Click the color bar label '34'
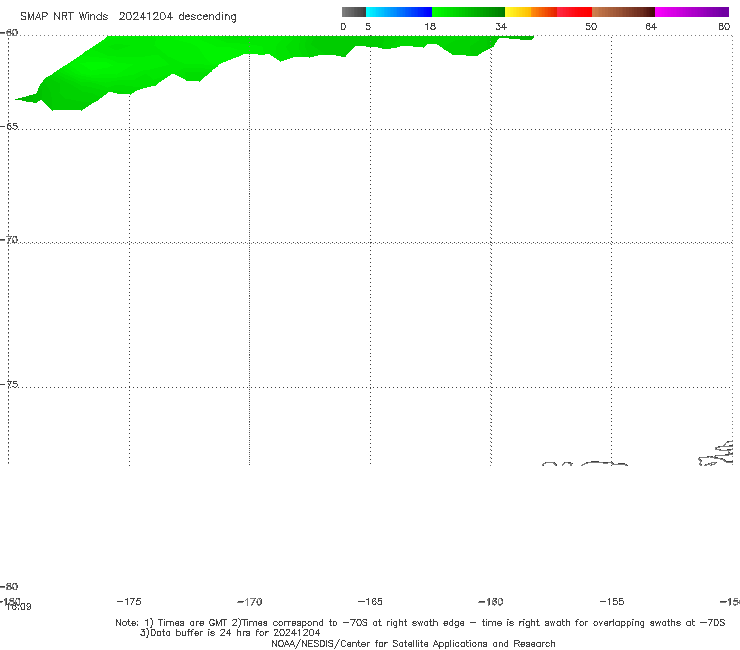This screenshot has width=740, height=650. (501, 27)
